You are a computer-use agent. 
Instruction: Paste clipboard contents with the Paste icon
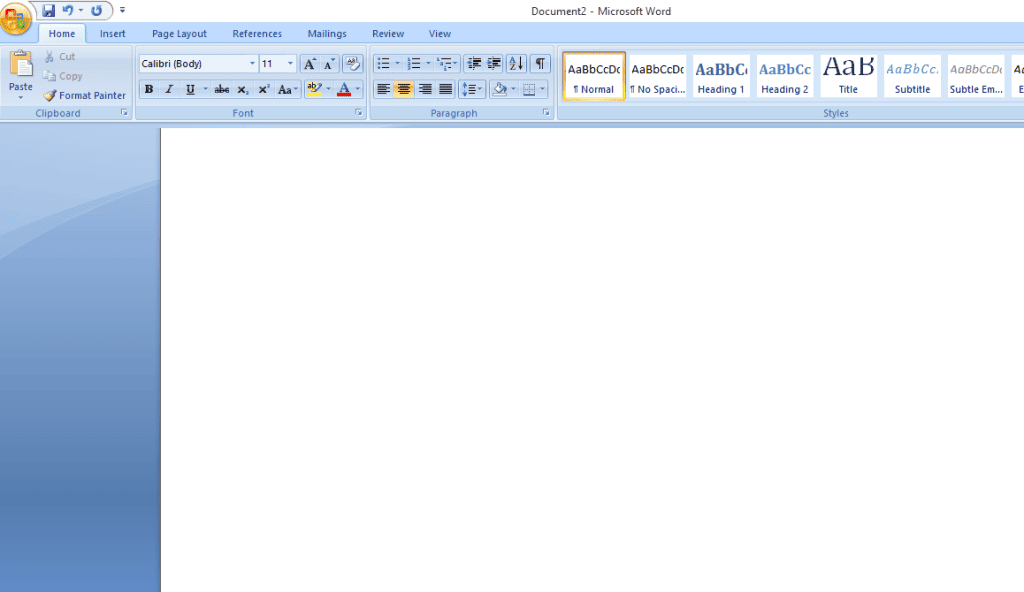pyautogui.click(x=21, y=65)
